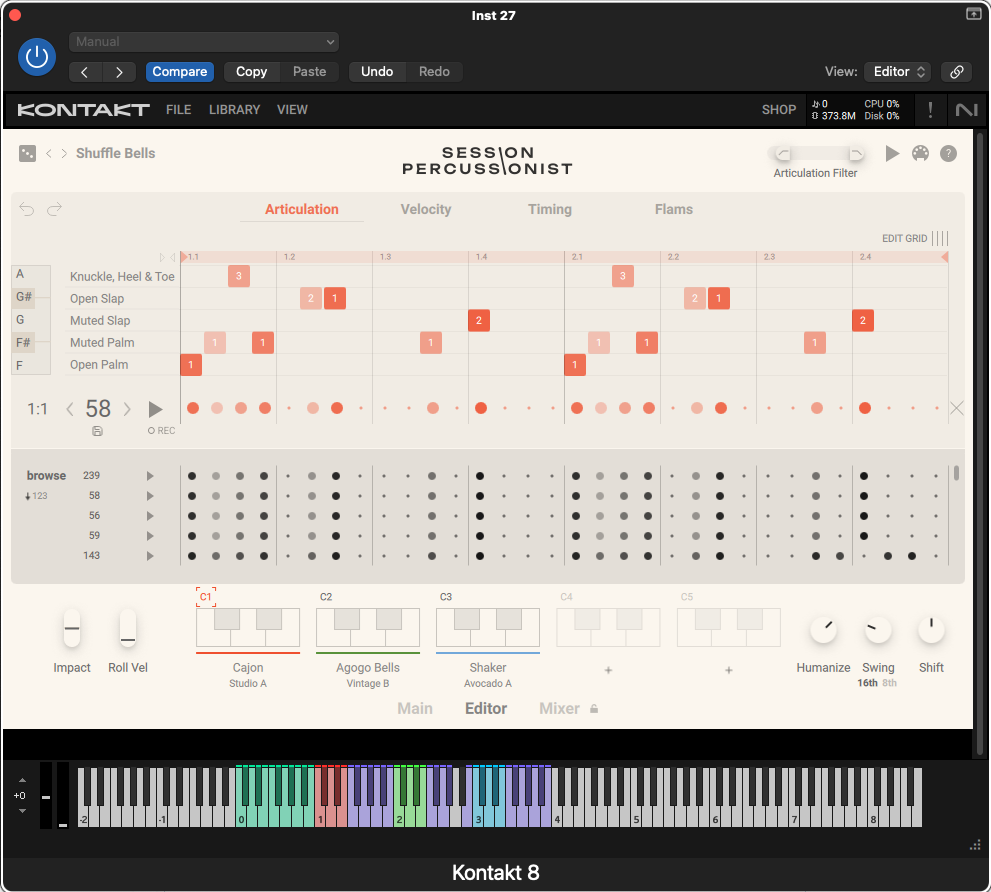The width and height of the screenshot is (991, 892).
Task: Toggle Open Slap darker step 1 in bar 1.2
Action: 335,298
